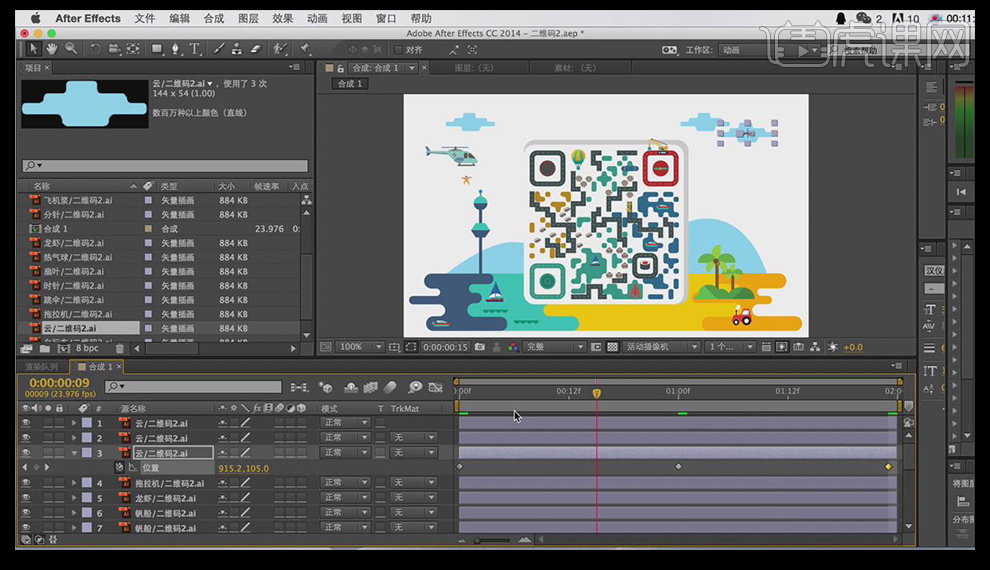Click the Puppet Pin tool
990x570 pixels.
point(304,48)
